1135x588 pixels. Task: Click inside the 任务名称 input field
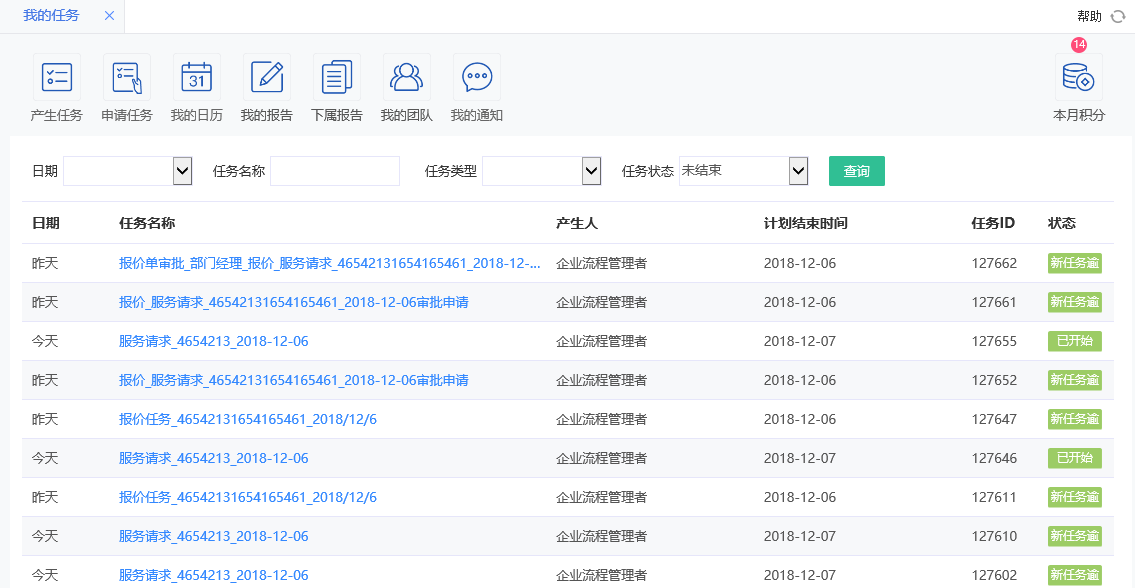point(334,170)
